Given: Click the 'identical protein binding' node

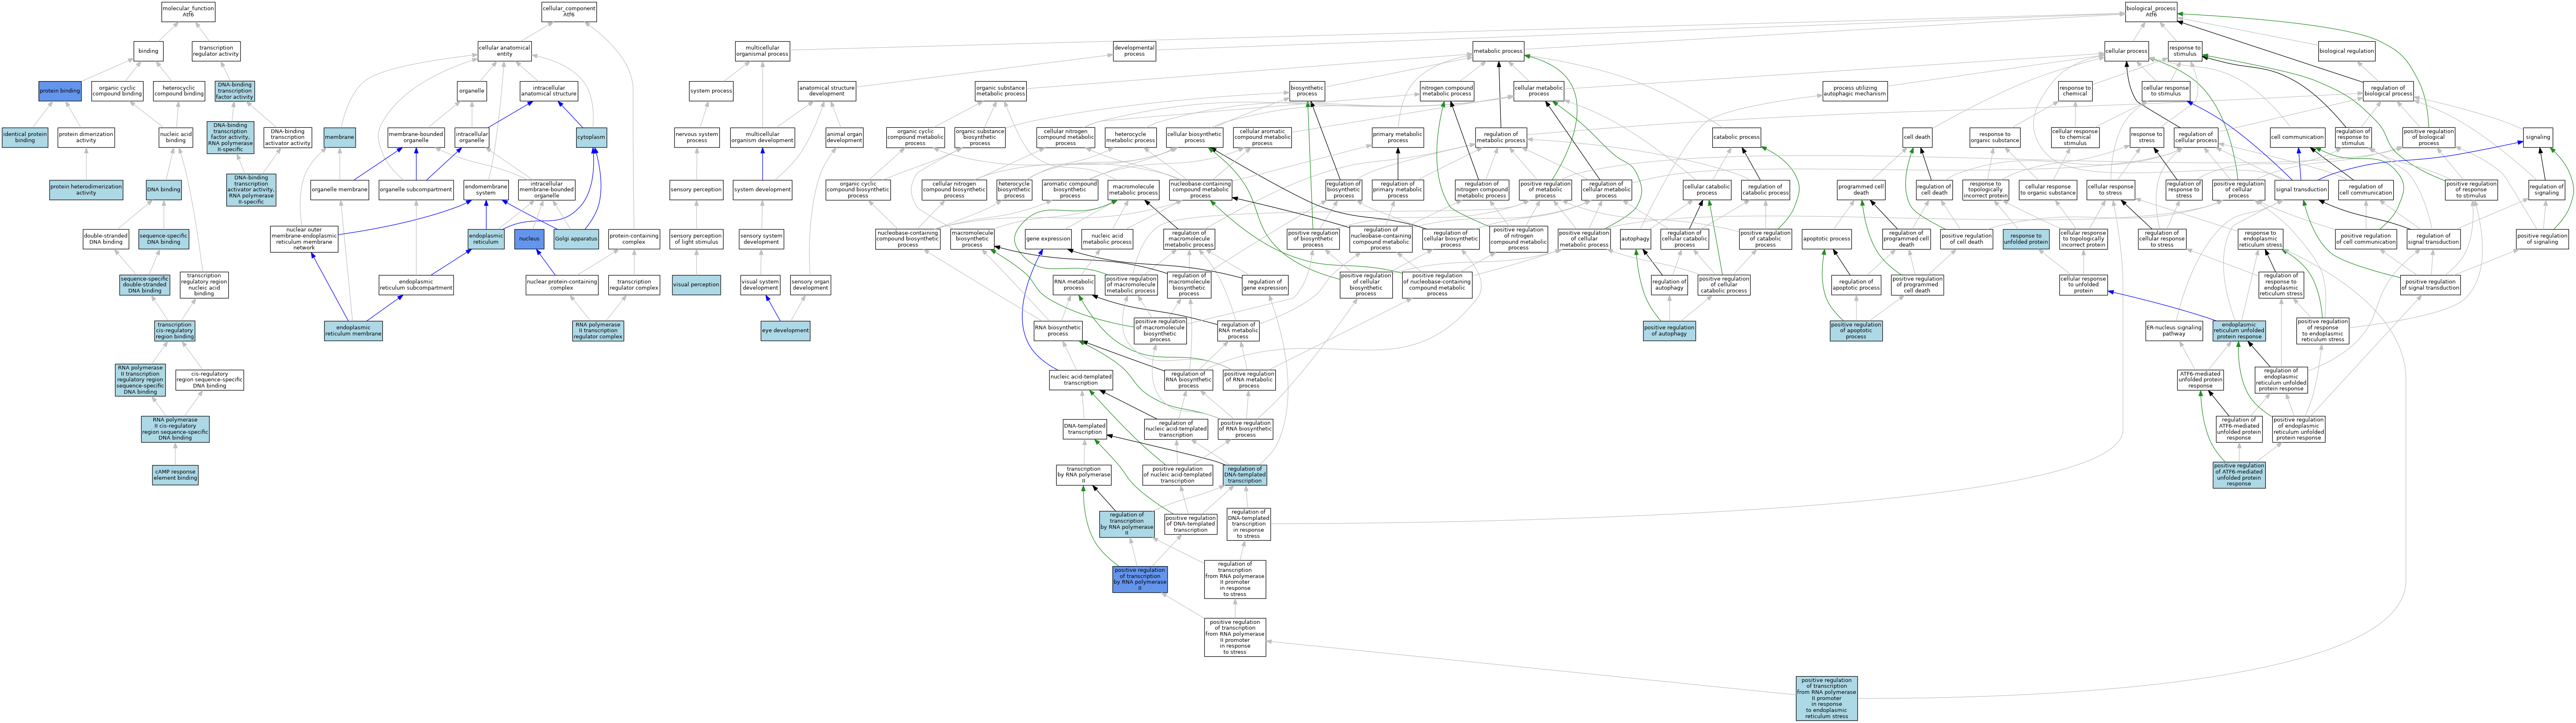Looking at the screenshot, I should 25,138.
